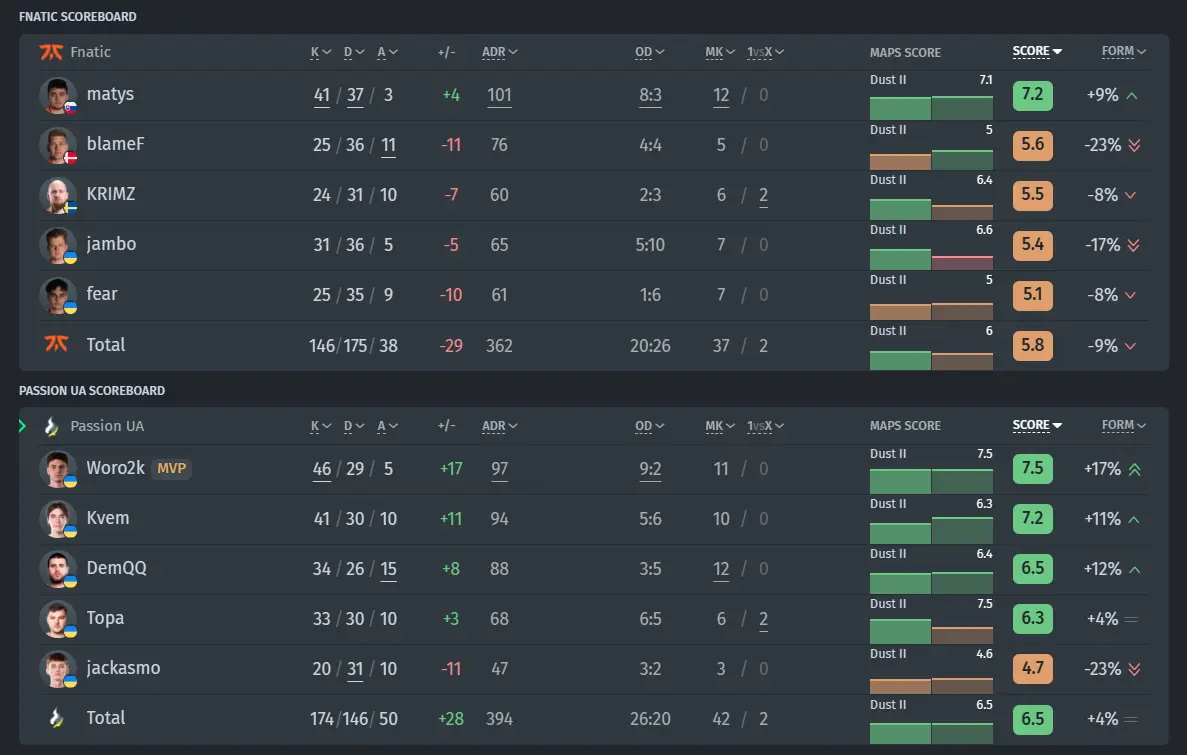
Task: Sort Fnatic scoreboard by ADR
Action: [500, 52]
